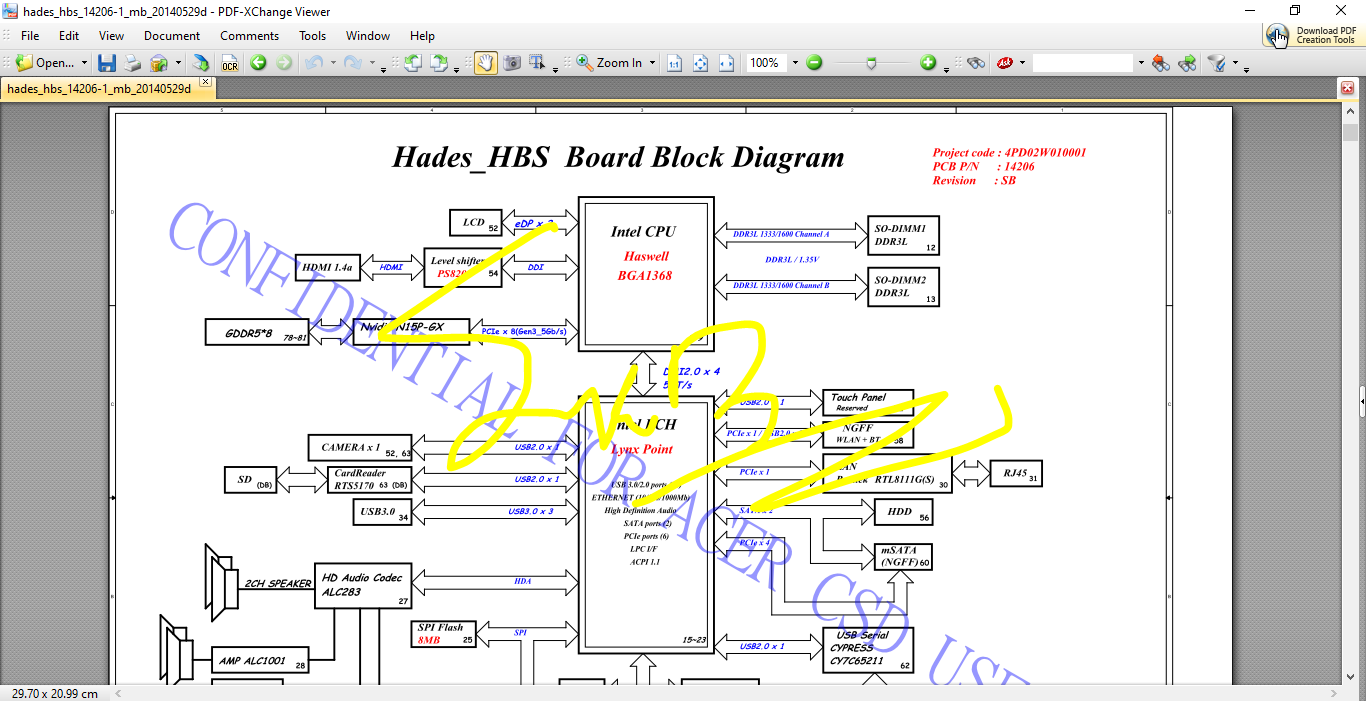The width and height of the screenshot is (1366, 701).
Task: Save the document with the floppy disk icon
Action: [x=106, y=63]
